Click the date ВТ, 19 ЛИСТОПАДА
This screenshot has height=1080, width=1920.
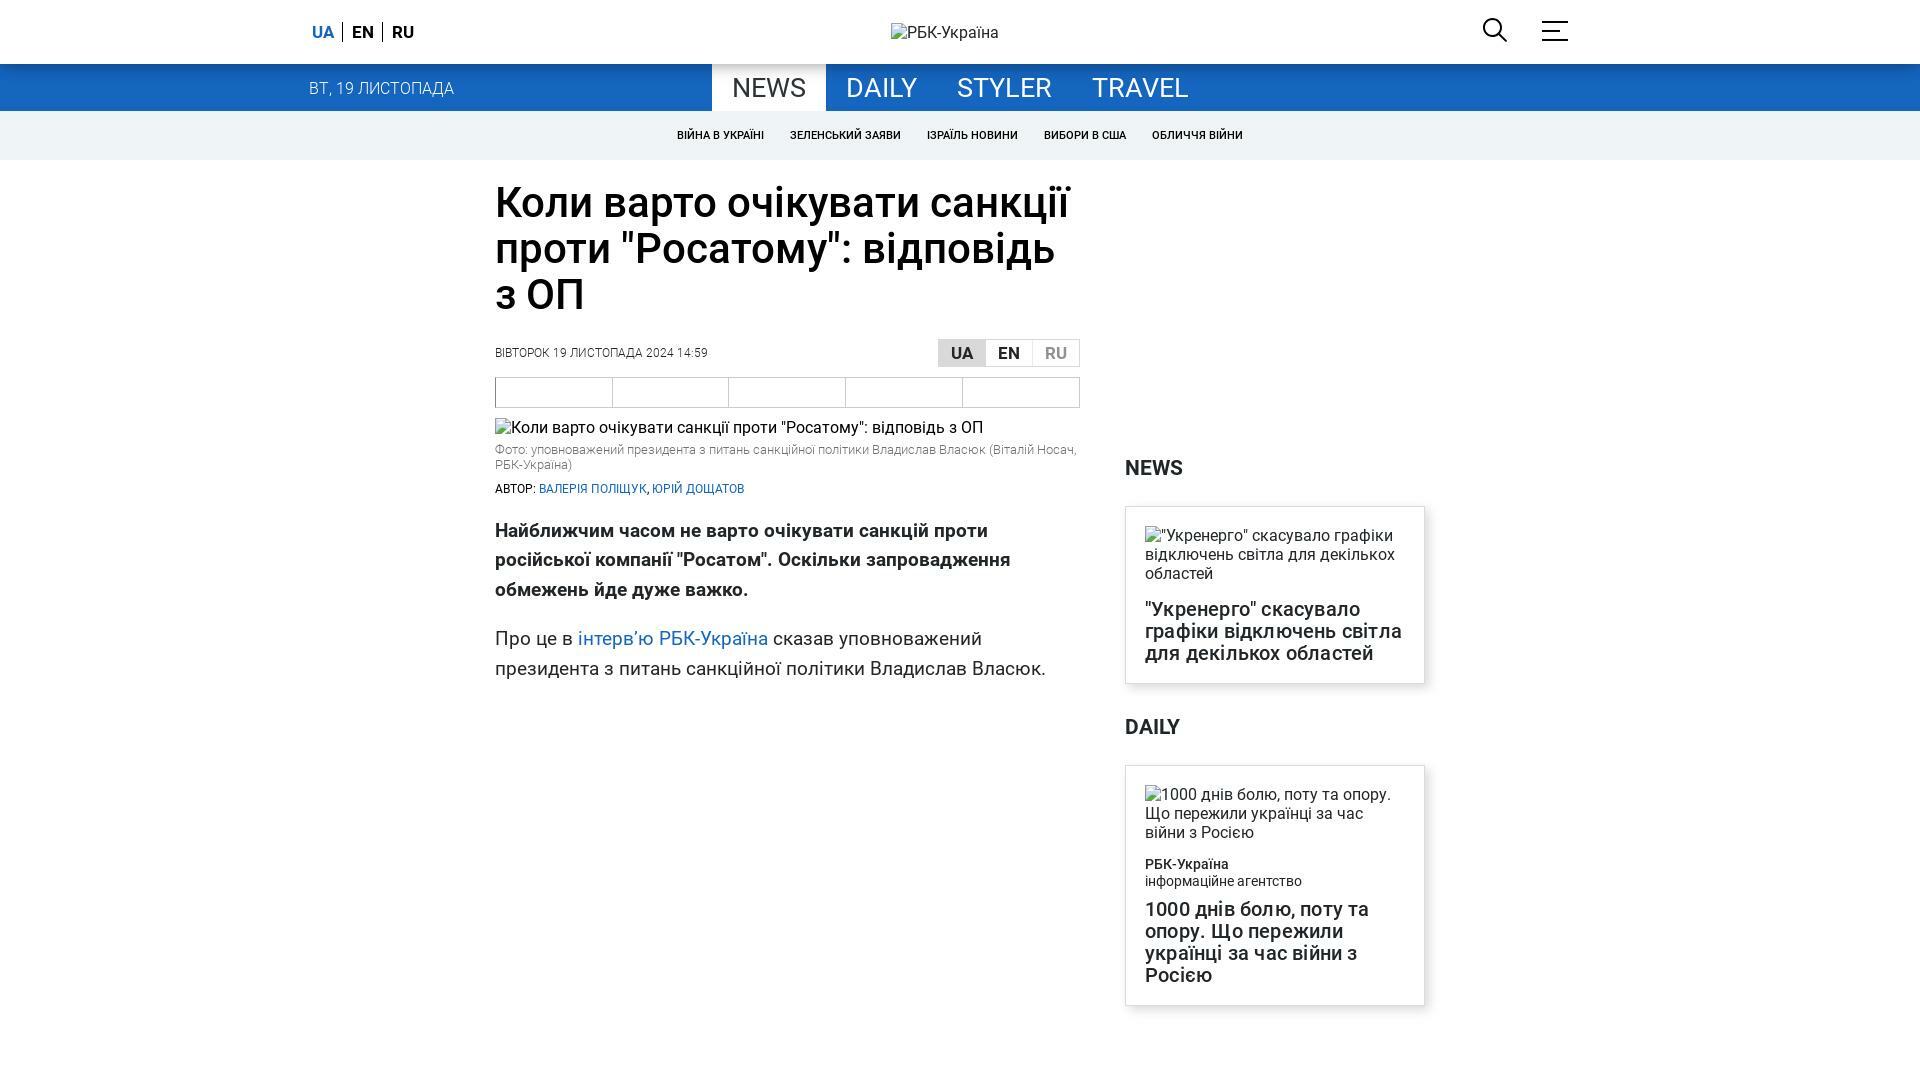tap(381, 89)
